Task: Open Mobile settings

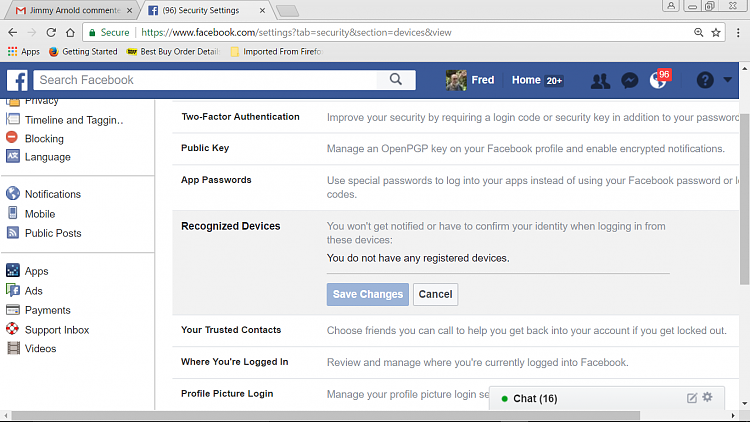Action: 40,214
